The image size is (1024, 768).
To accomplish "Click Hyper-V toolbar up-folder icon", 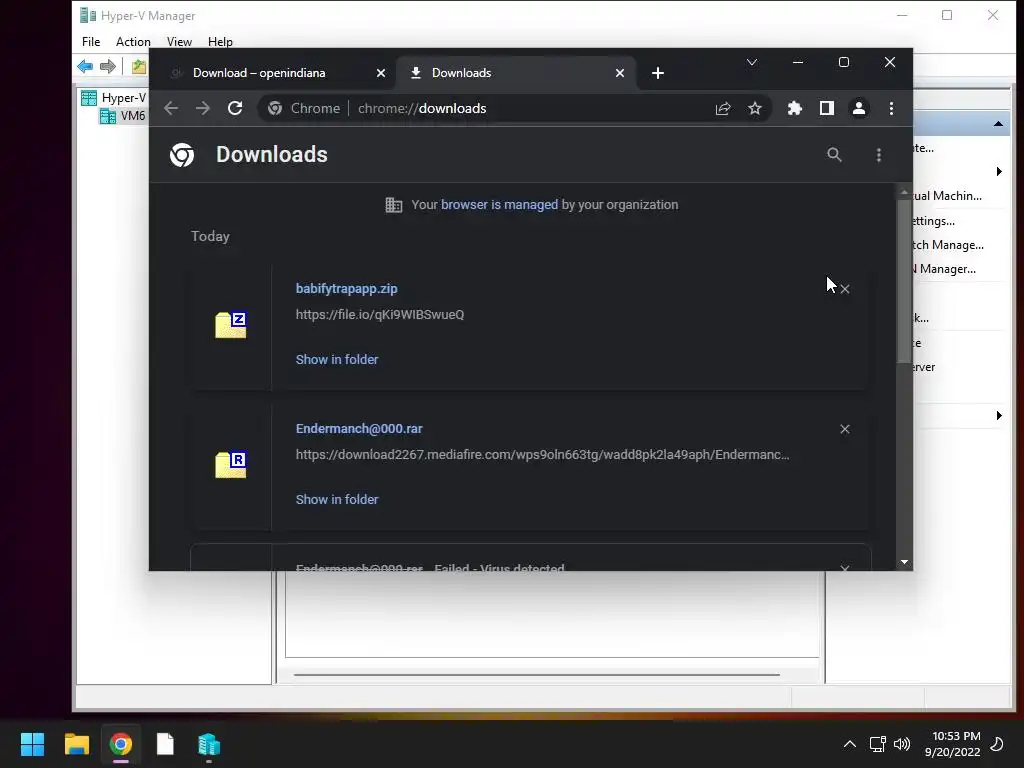I will (138, 66).
